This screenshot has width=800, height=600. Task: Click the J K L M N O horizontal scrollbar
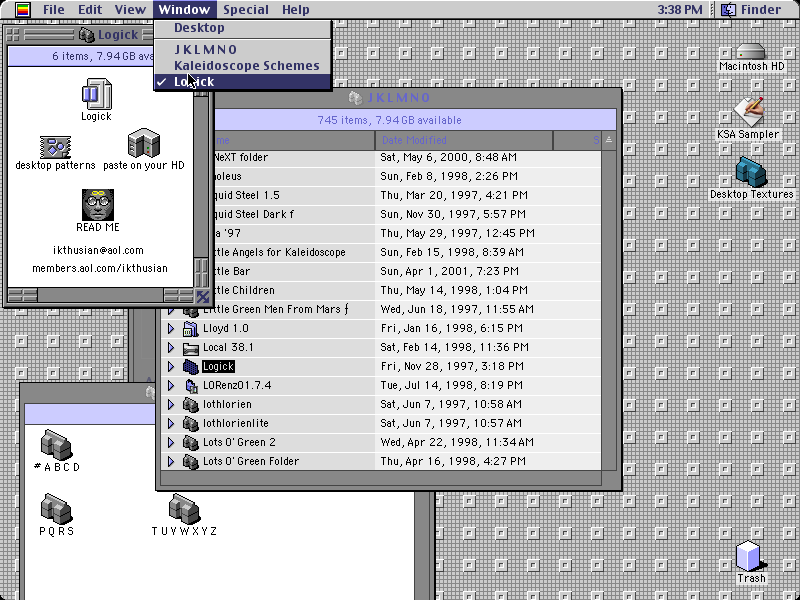click(381, 479)
